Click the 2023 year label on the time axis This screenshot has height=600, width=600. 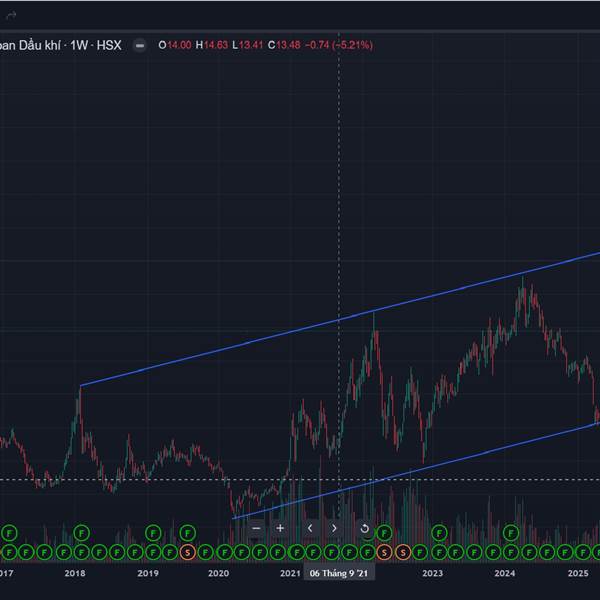click(432, 573)
